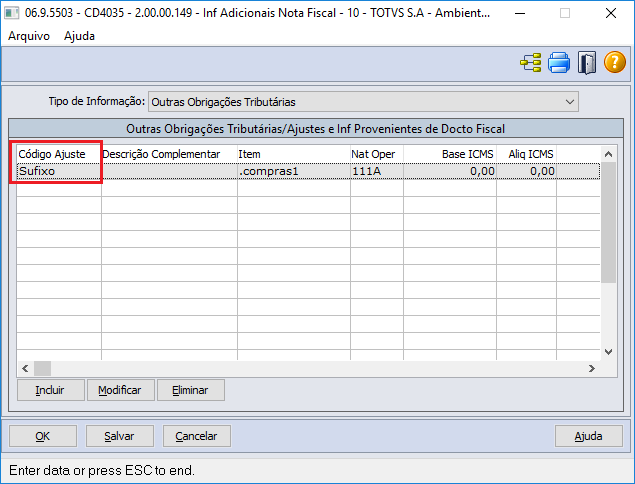Open the hierarchy tree toolbar icon
The width and height of the screenshot is (635, 484).
(x=531, y=63)
